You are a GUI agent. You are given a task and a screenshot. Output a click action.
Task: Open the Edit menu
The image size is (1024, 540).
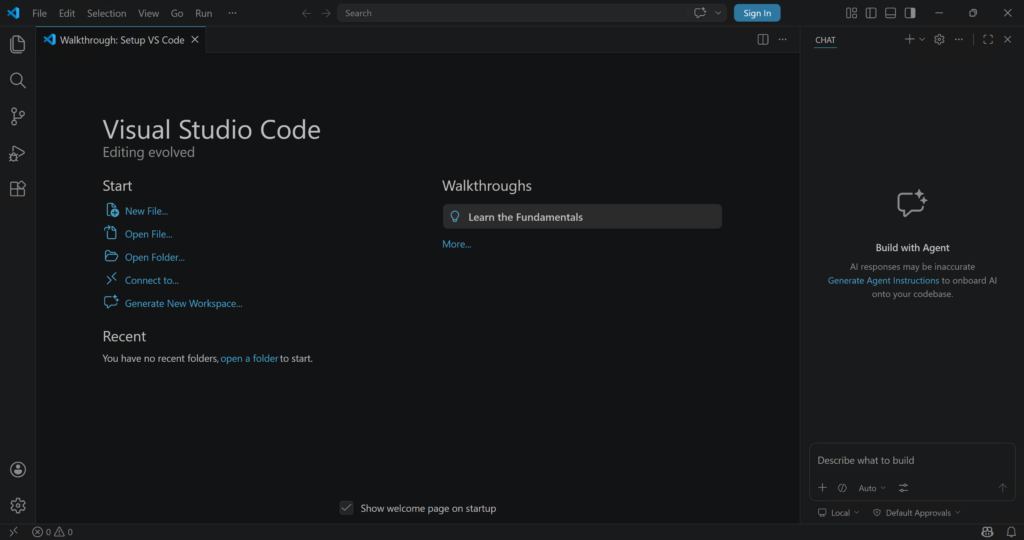point(67,13)
